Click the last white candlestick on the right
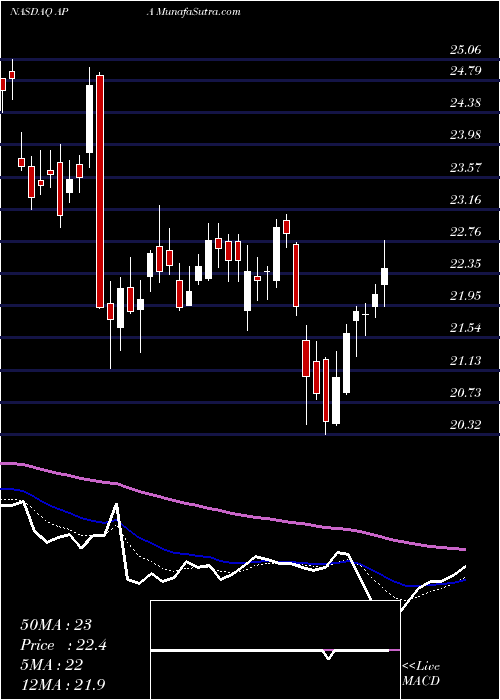The height and width of the screenshot is (700, 500). (x=384, y=276)
